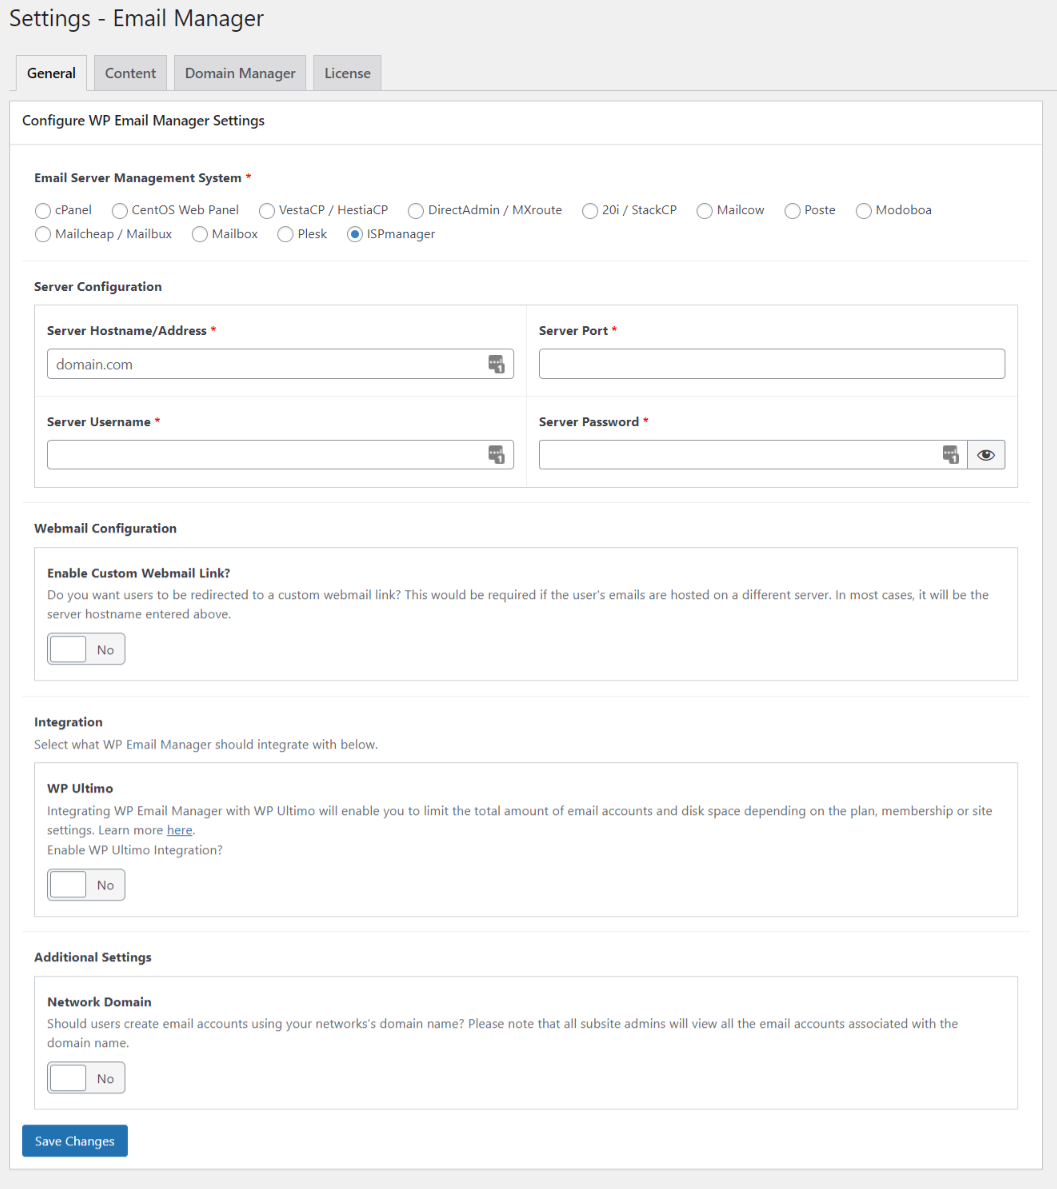Open the WP Ultimo 'here' link
This screenshot has height=1189, width=1057.
tap(180, 830)
